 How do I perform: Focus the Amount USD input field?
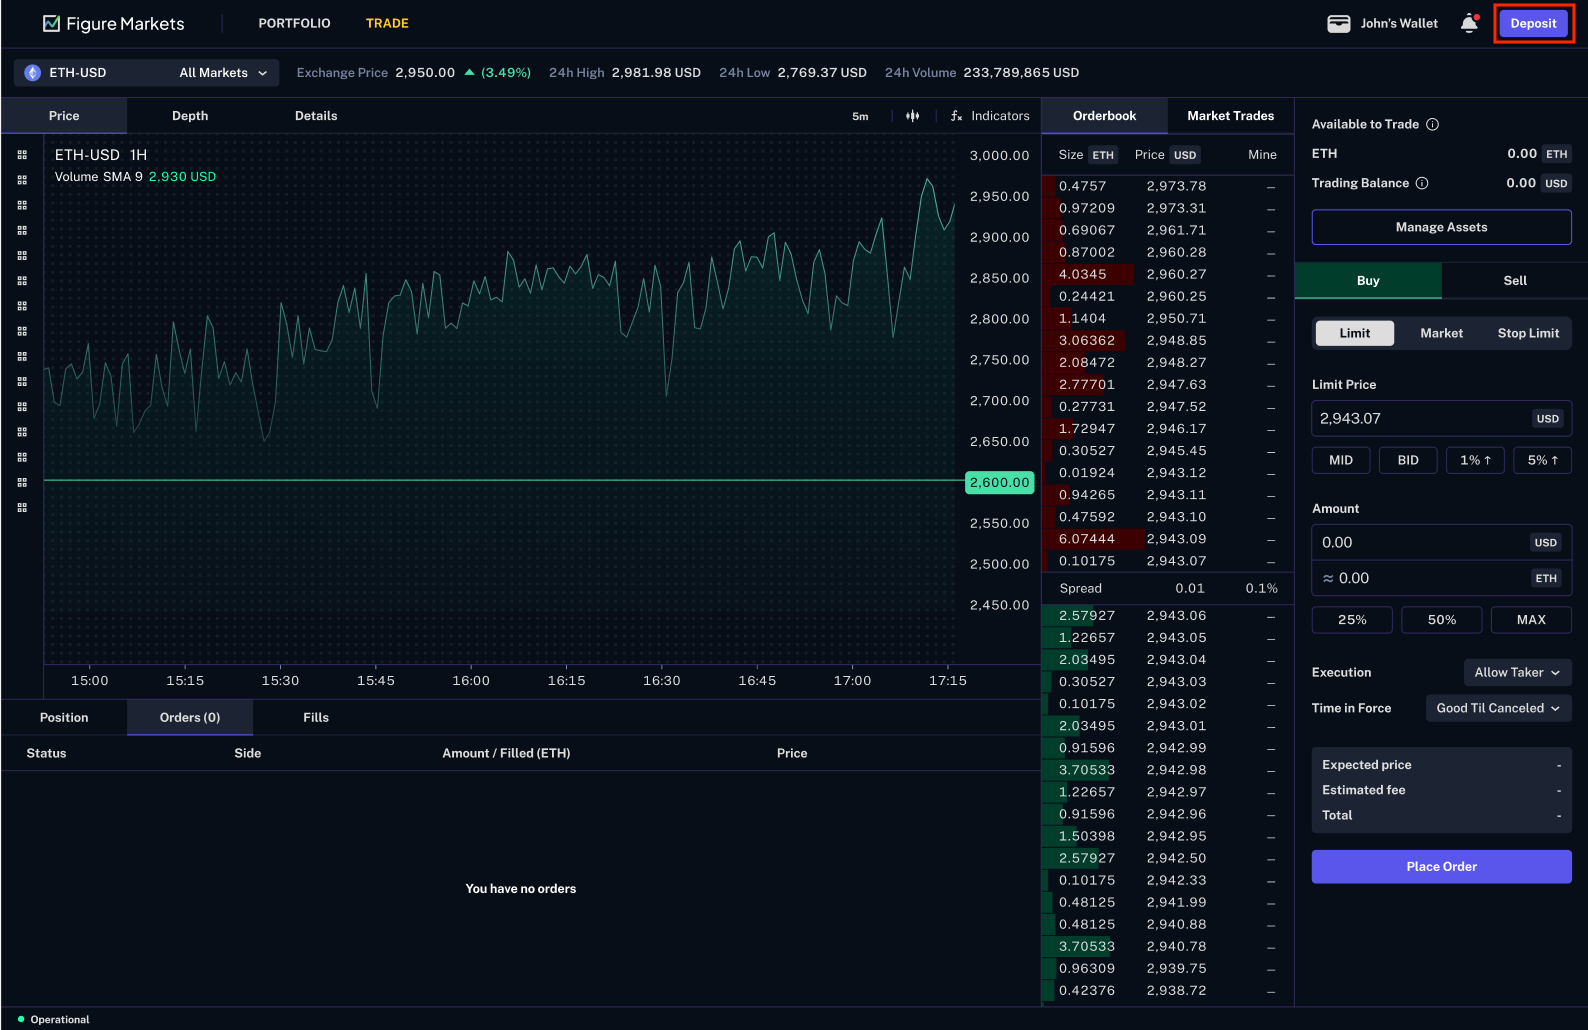tap(1441, 542)
